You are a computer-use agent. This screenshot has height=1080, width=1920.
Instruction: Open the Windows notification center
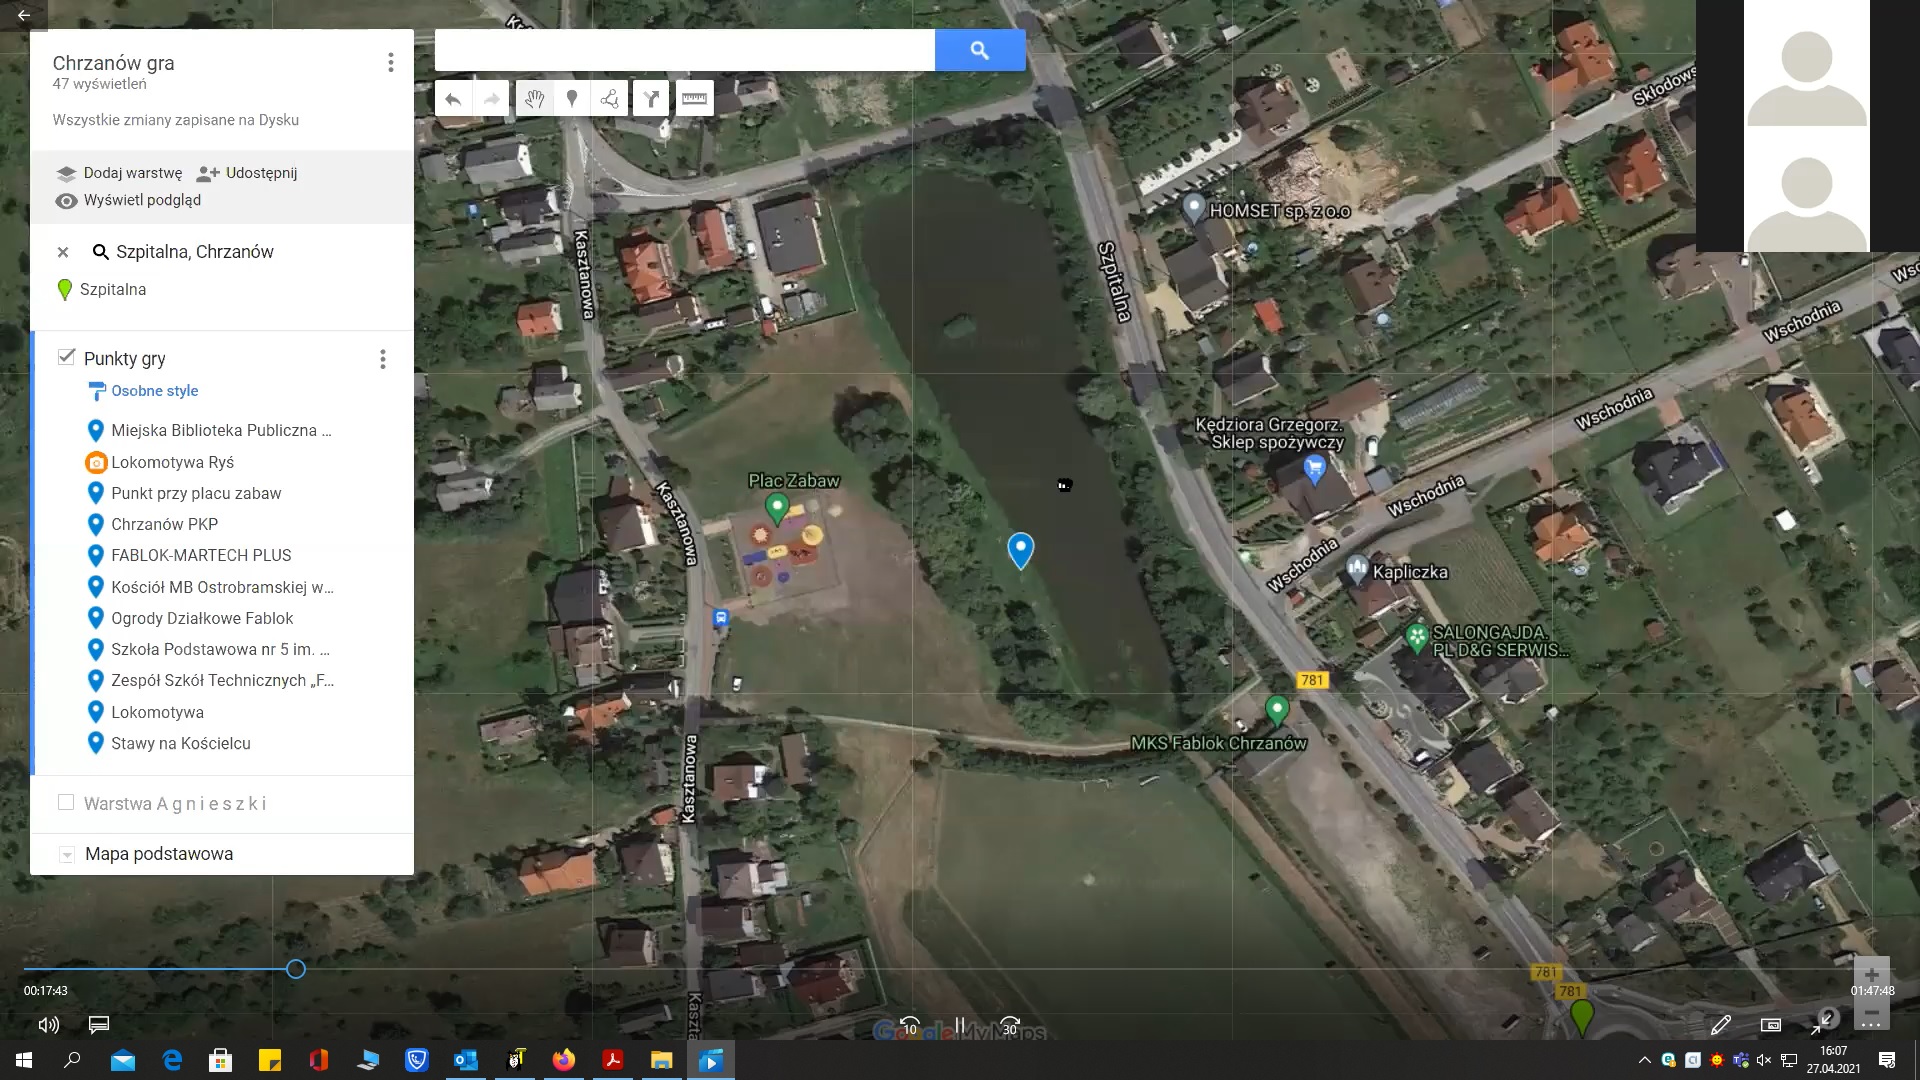click(x=1887, y=1060)
